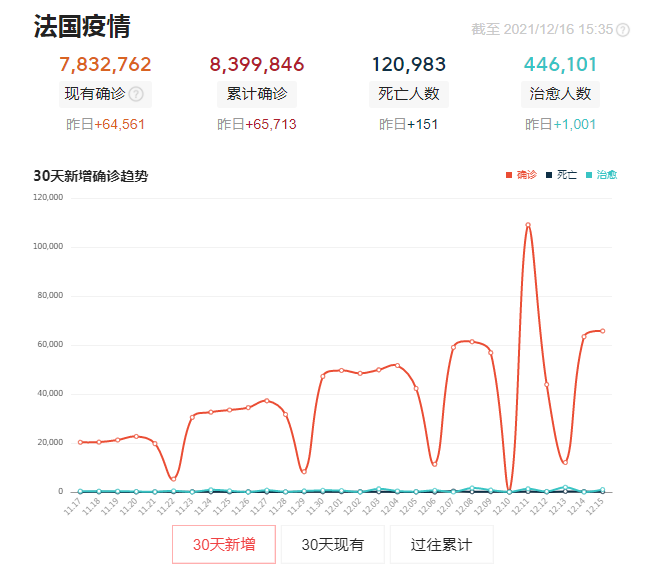Viewport: 647px width, 576px height.
Task: Click the 12.15 last red data point
Action: tap(602, 331)
